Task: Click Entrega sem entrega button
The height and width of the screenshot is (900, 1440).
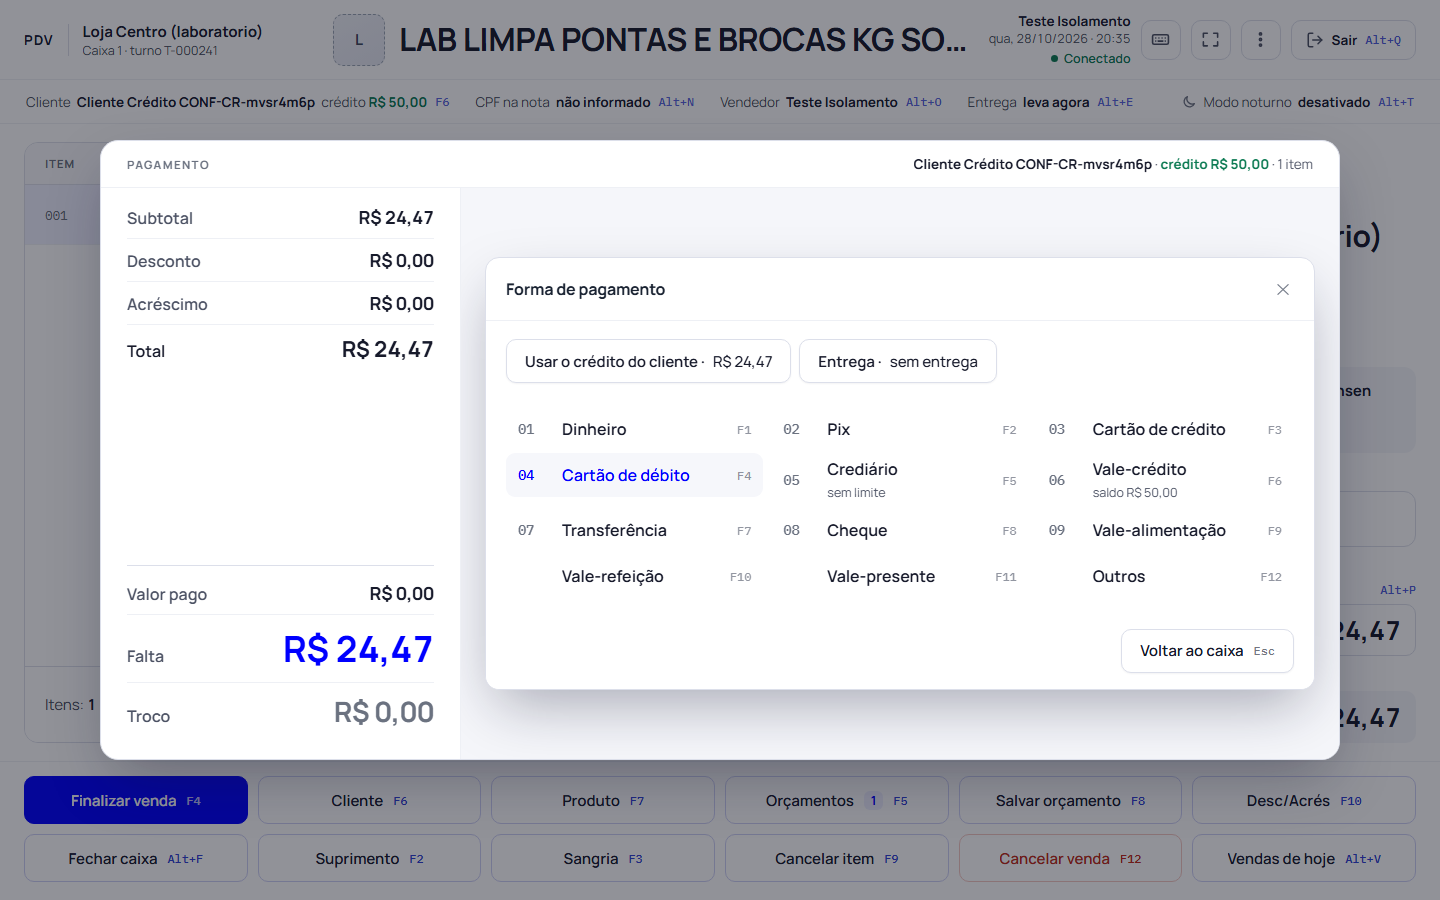Action: (x=898, y=361)
